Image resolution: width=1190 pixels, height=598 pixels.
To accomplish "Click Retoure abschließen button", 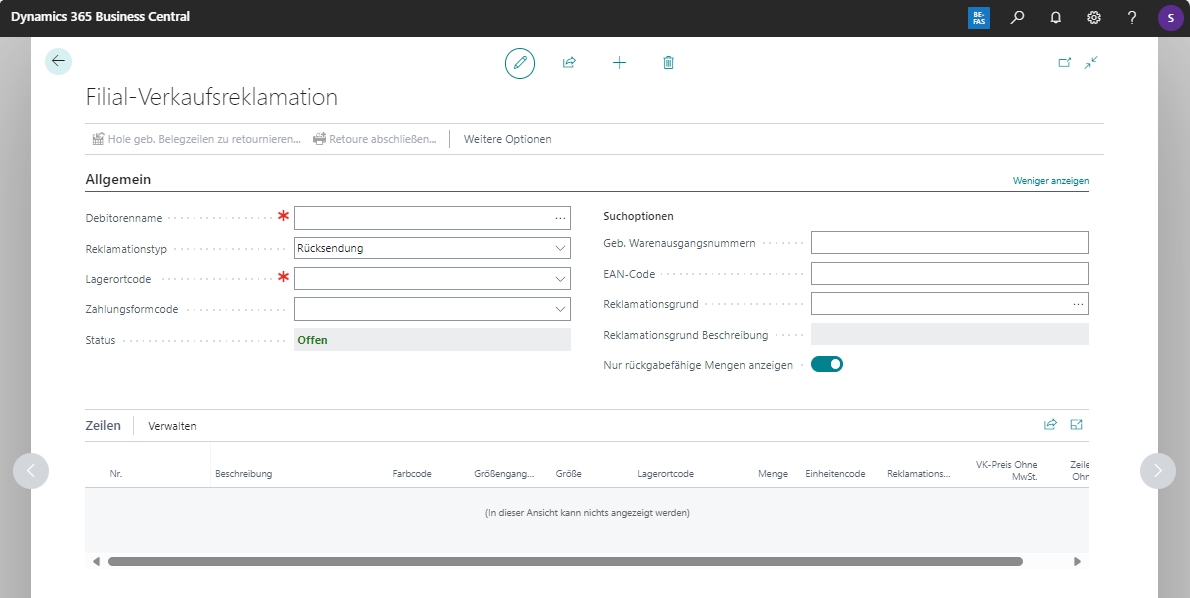I will pos(375,139).
